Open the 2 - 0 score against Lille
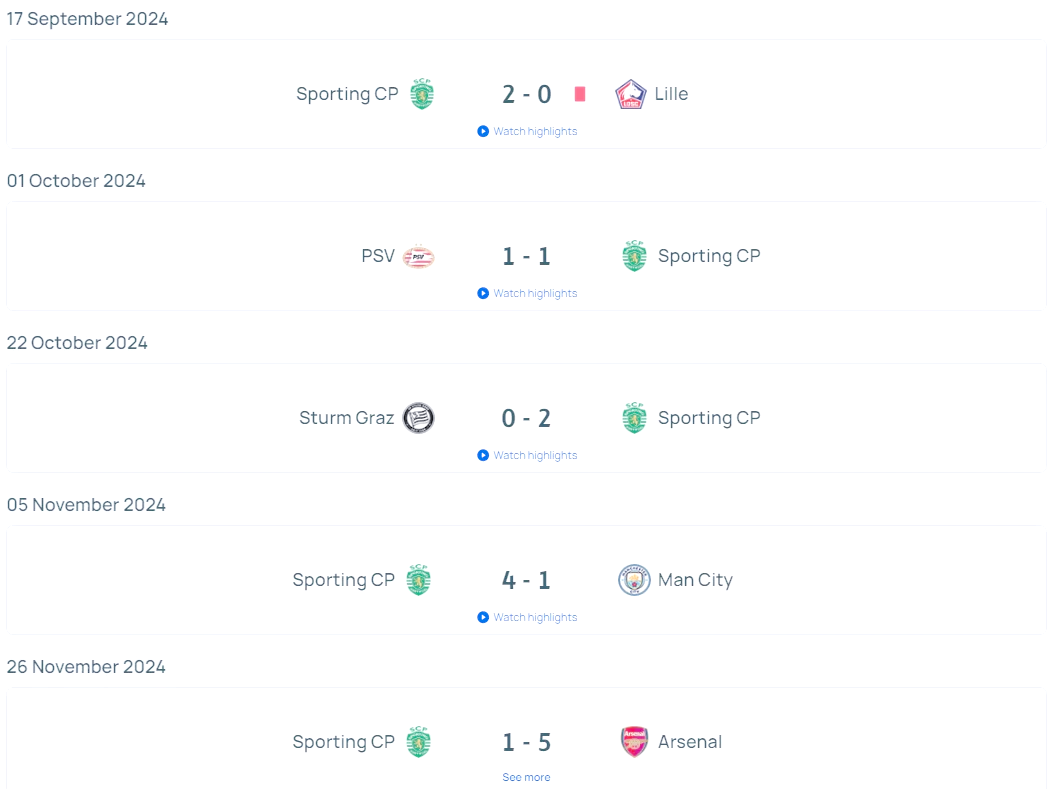 pyautogui.click(x=527, y=94)
